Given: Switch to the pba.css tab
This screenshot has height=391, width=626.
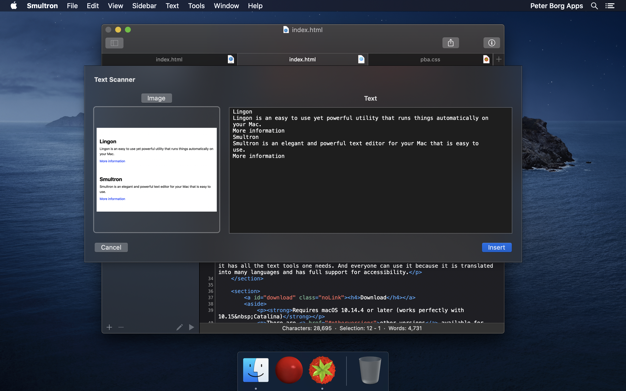Looking at the screenshot, I should [x=430, y=60].
